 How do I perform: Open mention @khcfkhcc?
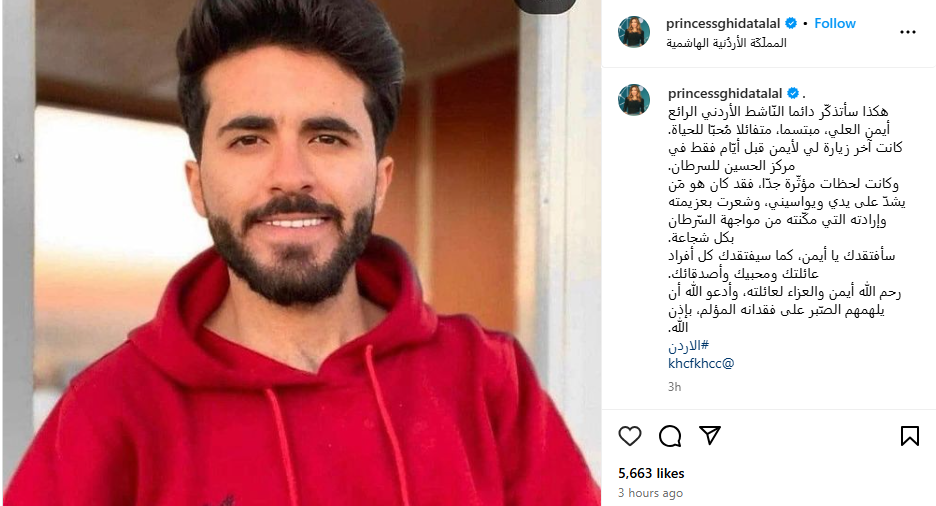[701, 363]
